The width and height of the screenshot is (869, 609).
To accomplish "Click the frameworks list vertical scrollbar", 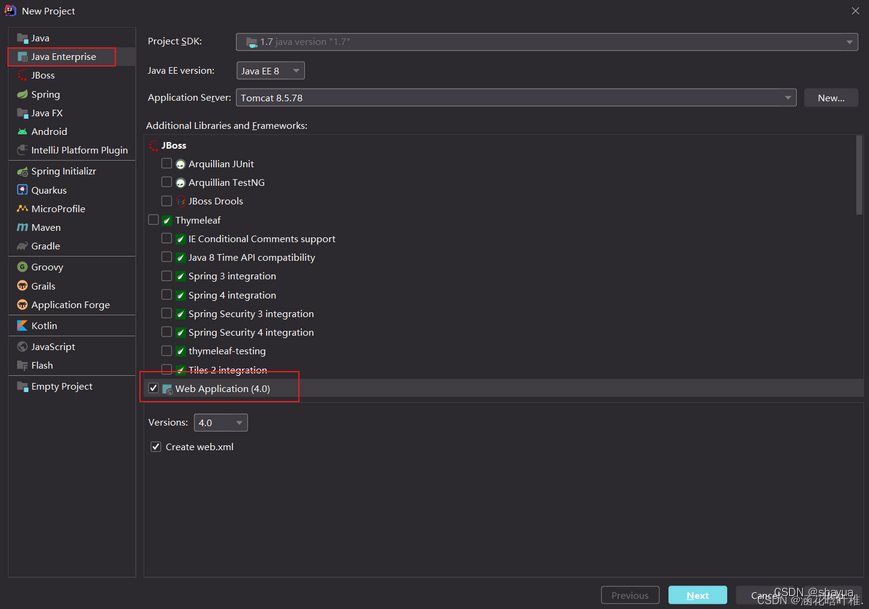I will pos(859,175).
